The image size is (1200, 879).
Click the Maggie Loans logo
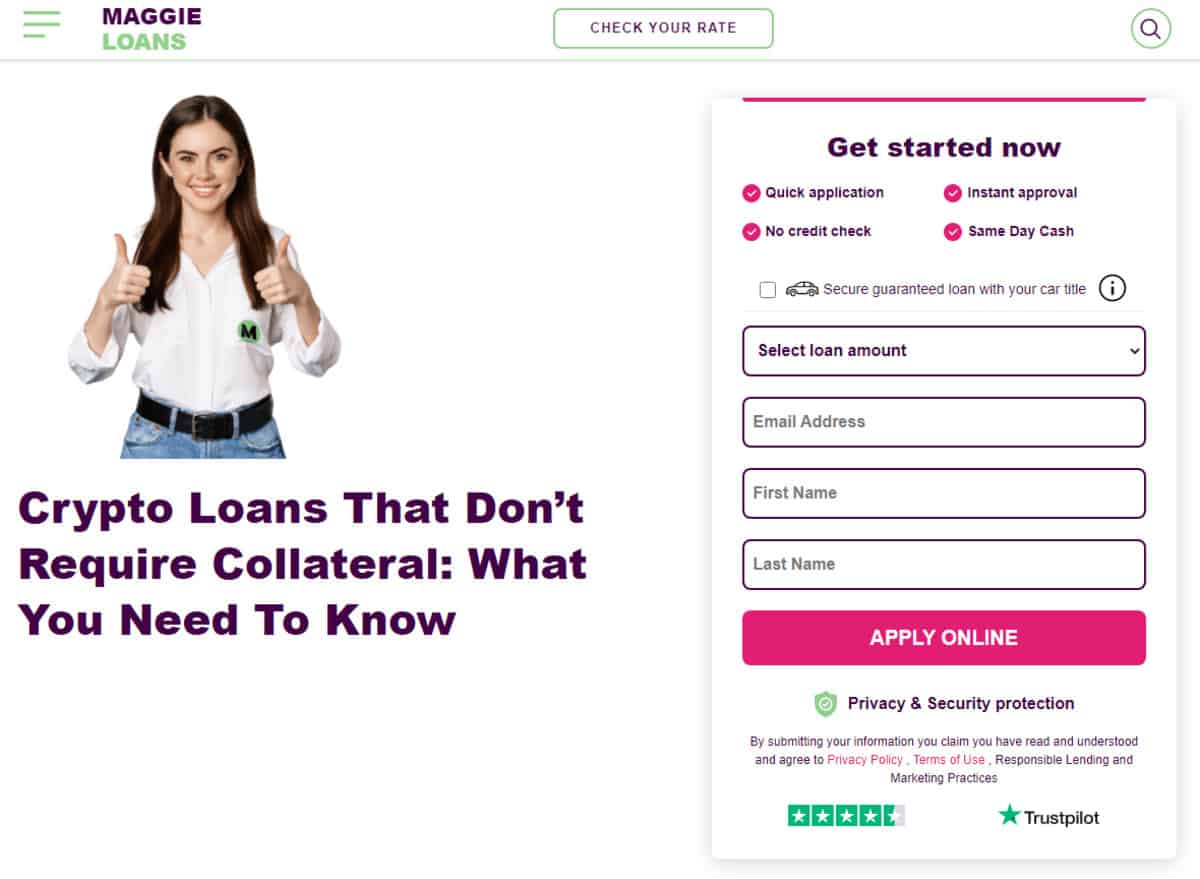coord(151,29)
